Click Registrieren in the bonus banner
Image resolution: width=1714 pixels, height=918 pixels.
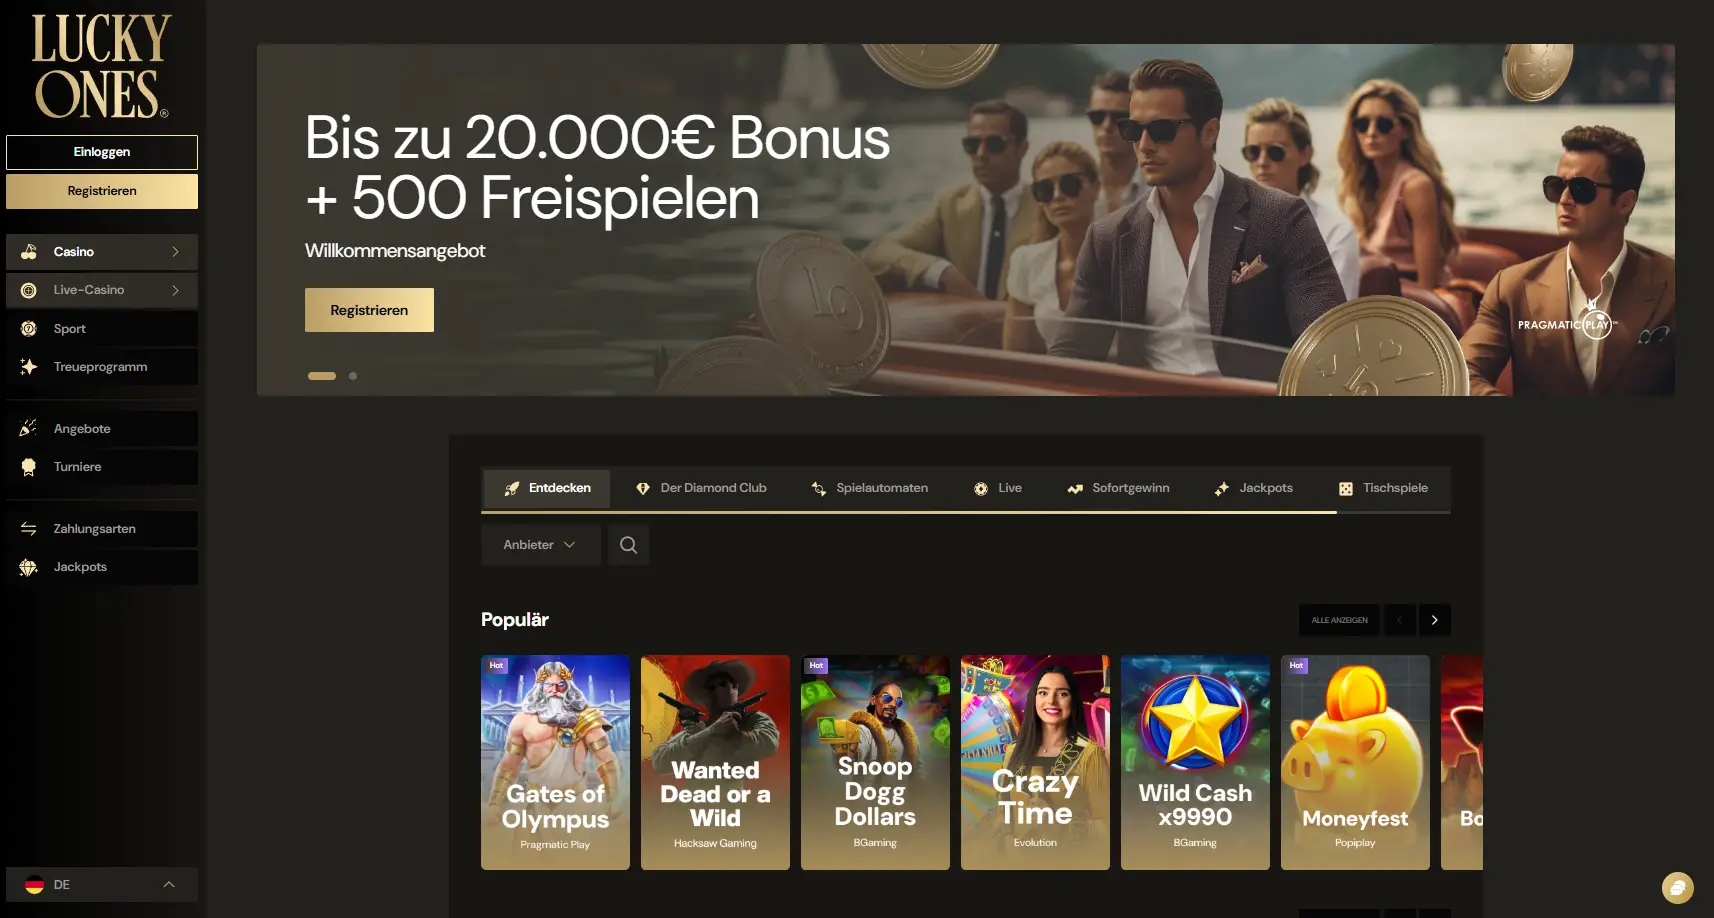coord(368,310)
